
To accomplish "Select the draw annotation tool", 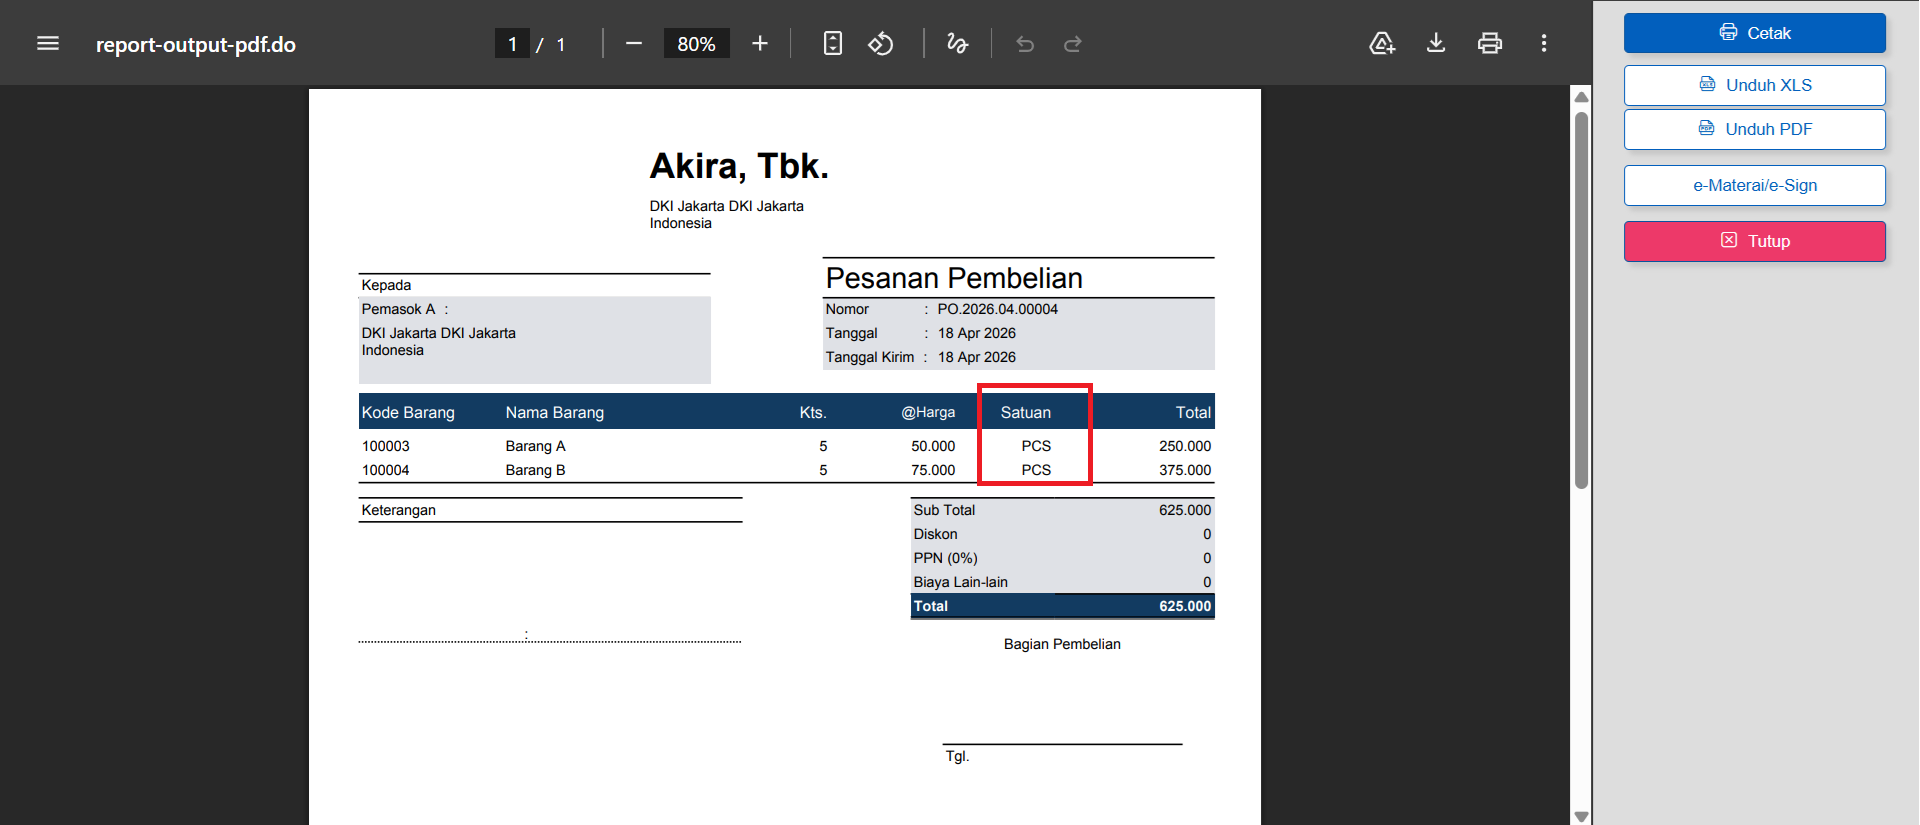I will (957, 44).
